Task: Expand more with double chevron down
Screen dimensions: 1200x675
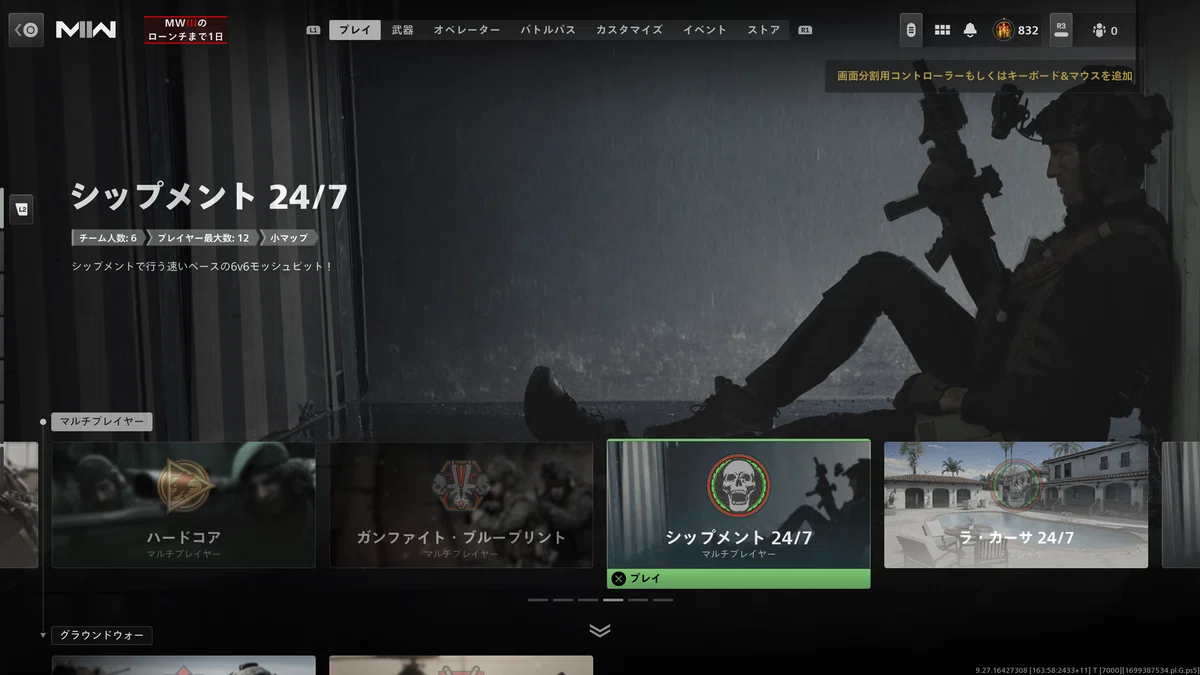Action: (x=600, y=630)
